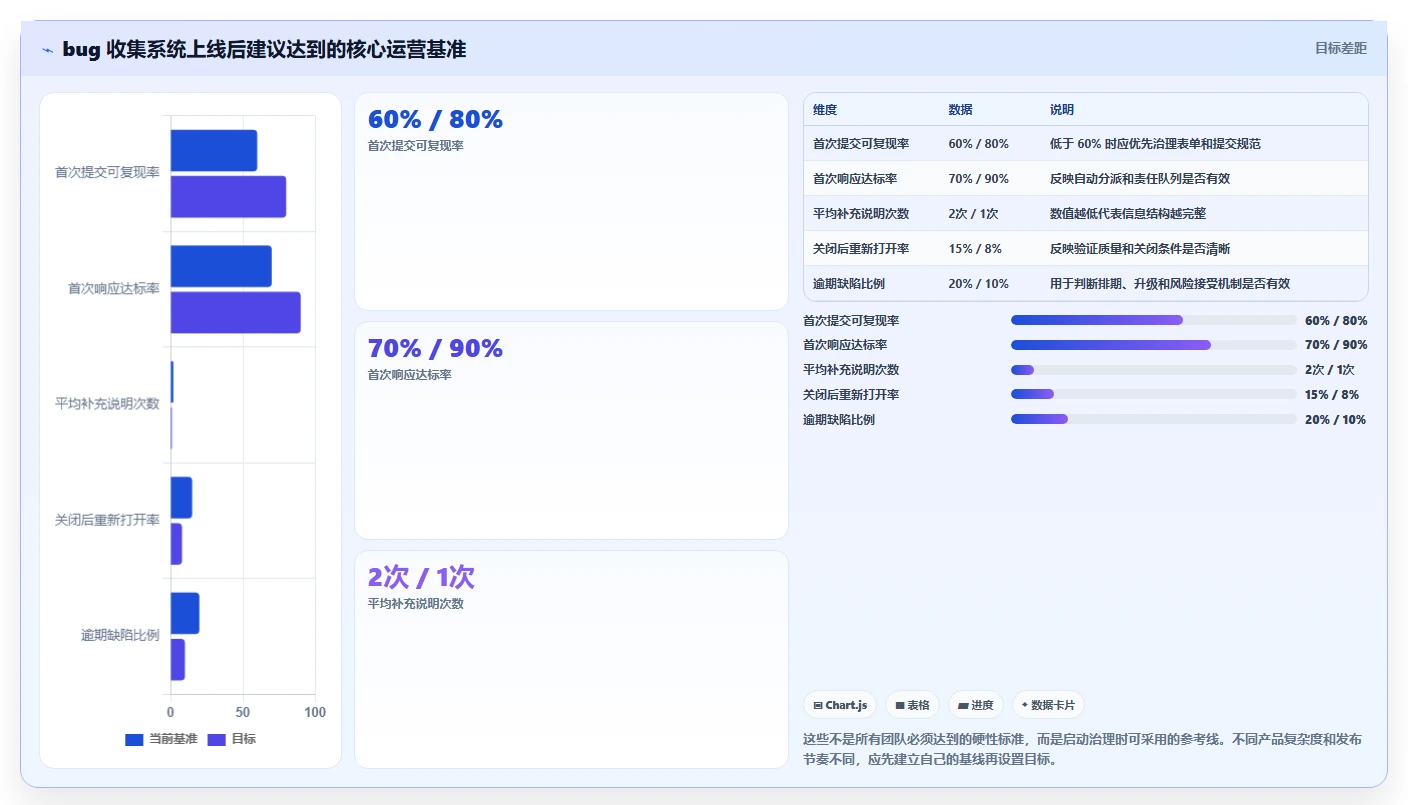Click the 平均补充说明次数 progress bar
Screen dimensions: 1408x805
pos(1153,370)
